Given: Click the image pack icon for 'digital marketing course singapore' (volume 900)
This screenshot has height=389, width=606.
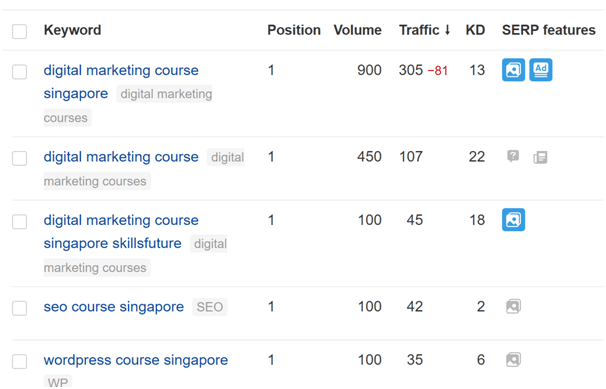Looking at the screenshot, I should [513, 70].
